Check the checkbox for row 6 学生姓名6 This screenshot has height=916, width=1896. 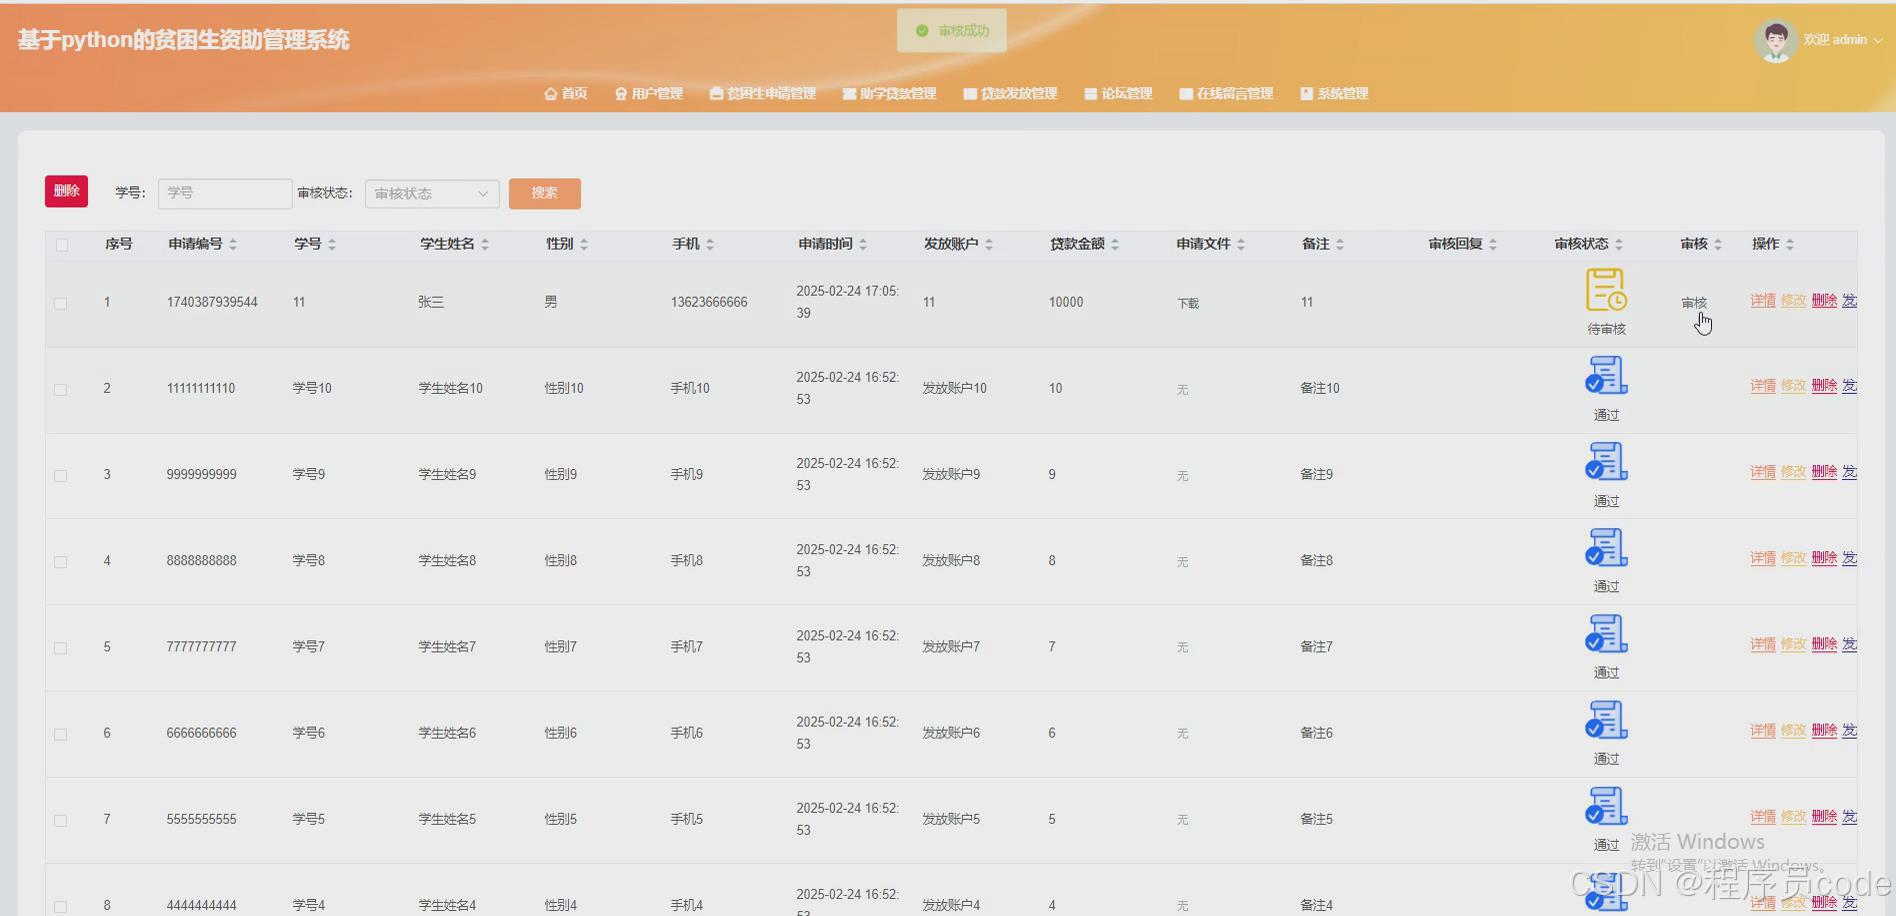tap(61, 734)
